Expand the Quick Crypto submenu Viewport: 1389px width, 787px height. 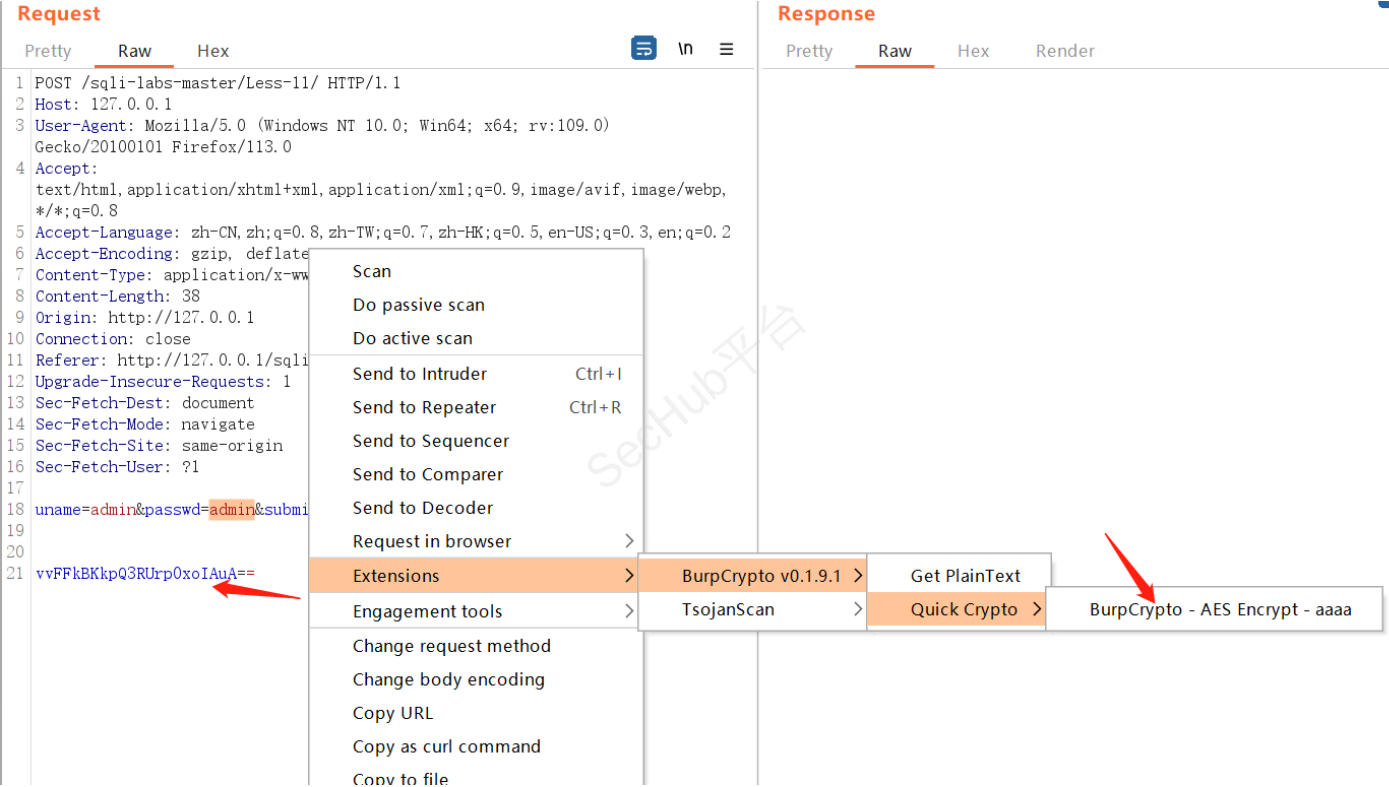coord(964,609)
